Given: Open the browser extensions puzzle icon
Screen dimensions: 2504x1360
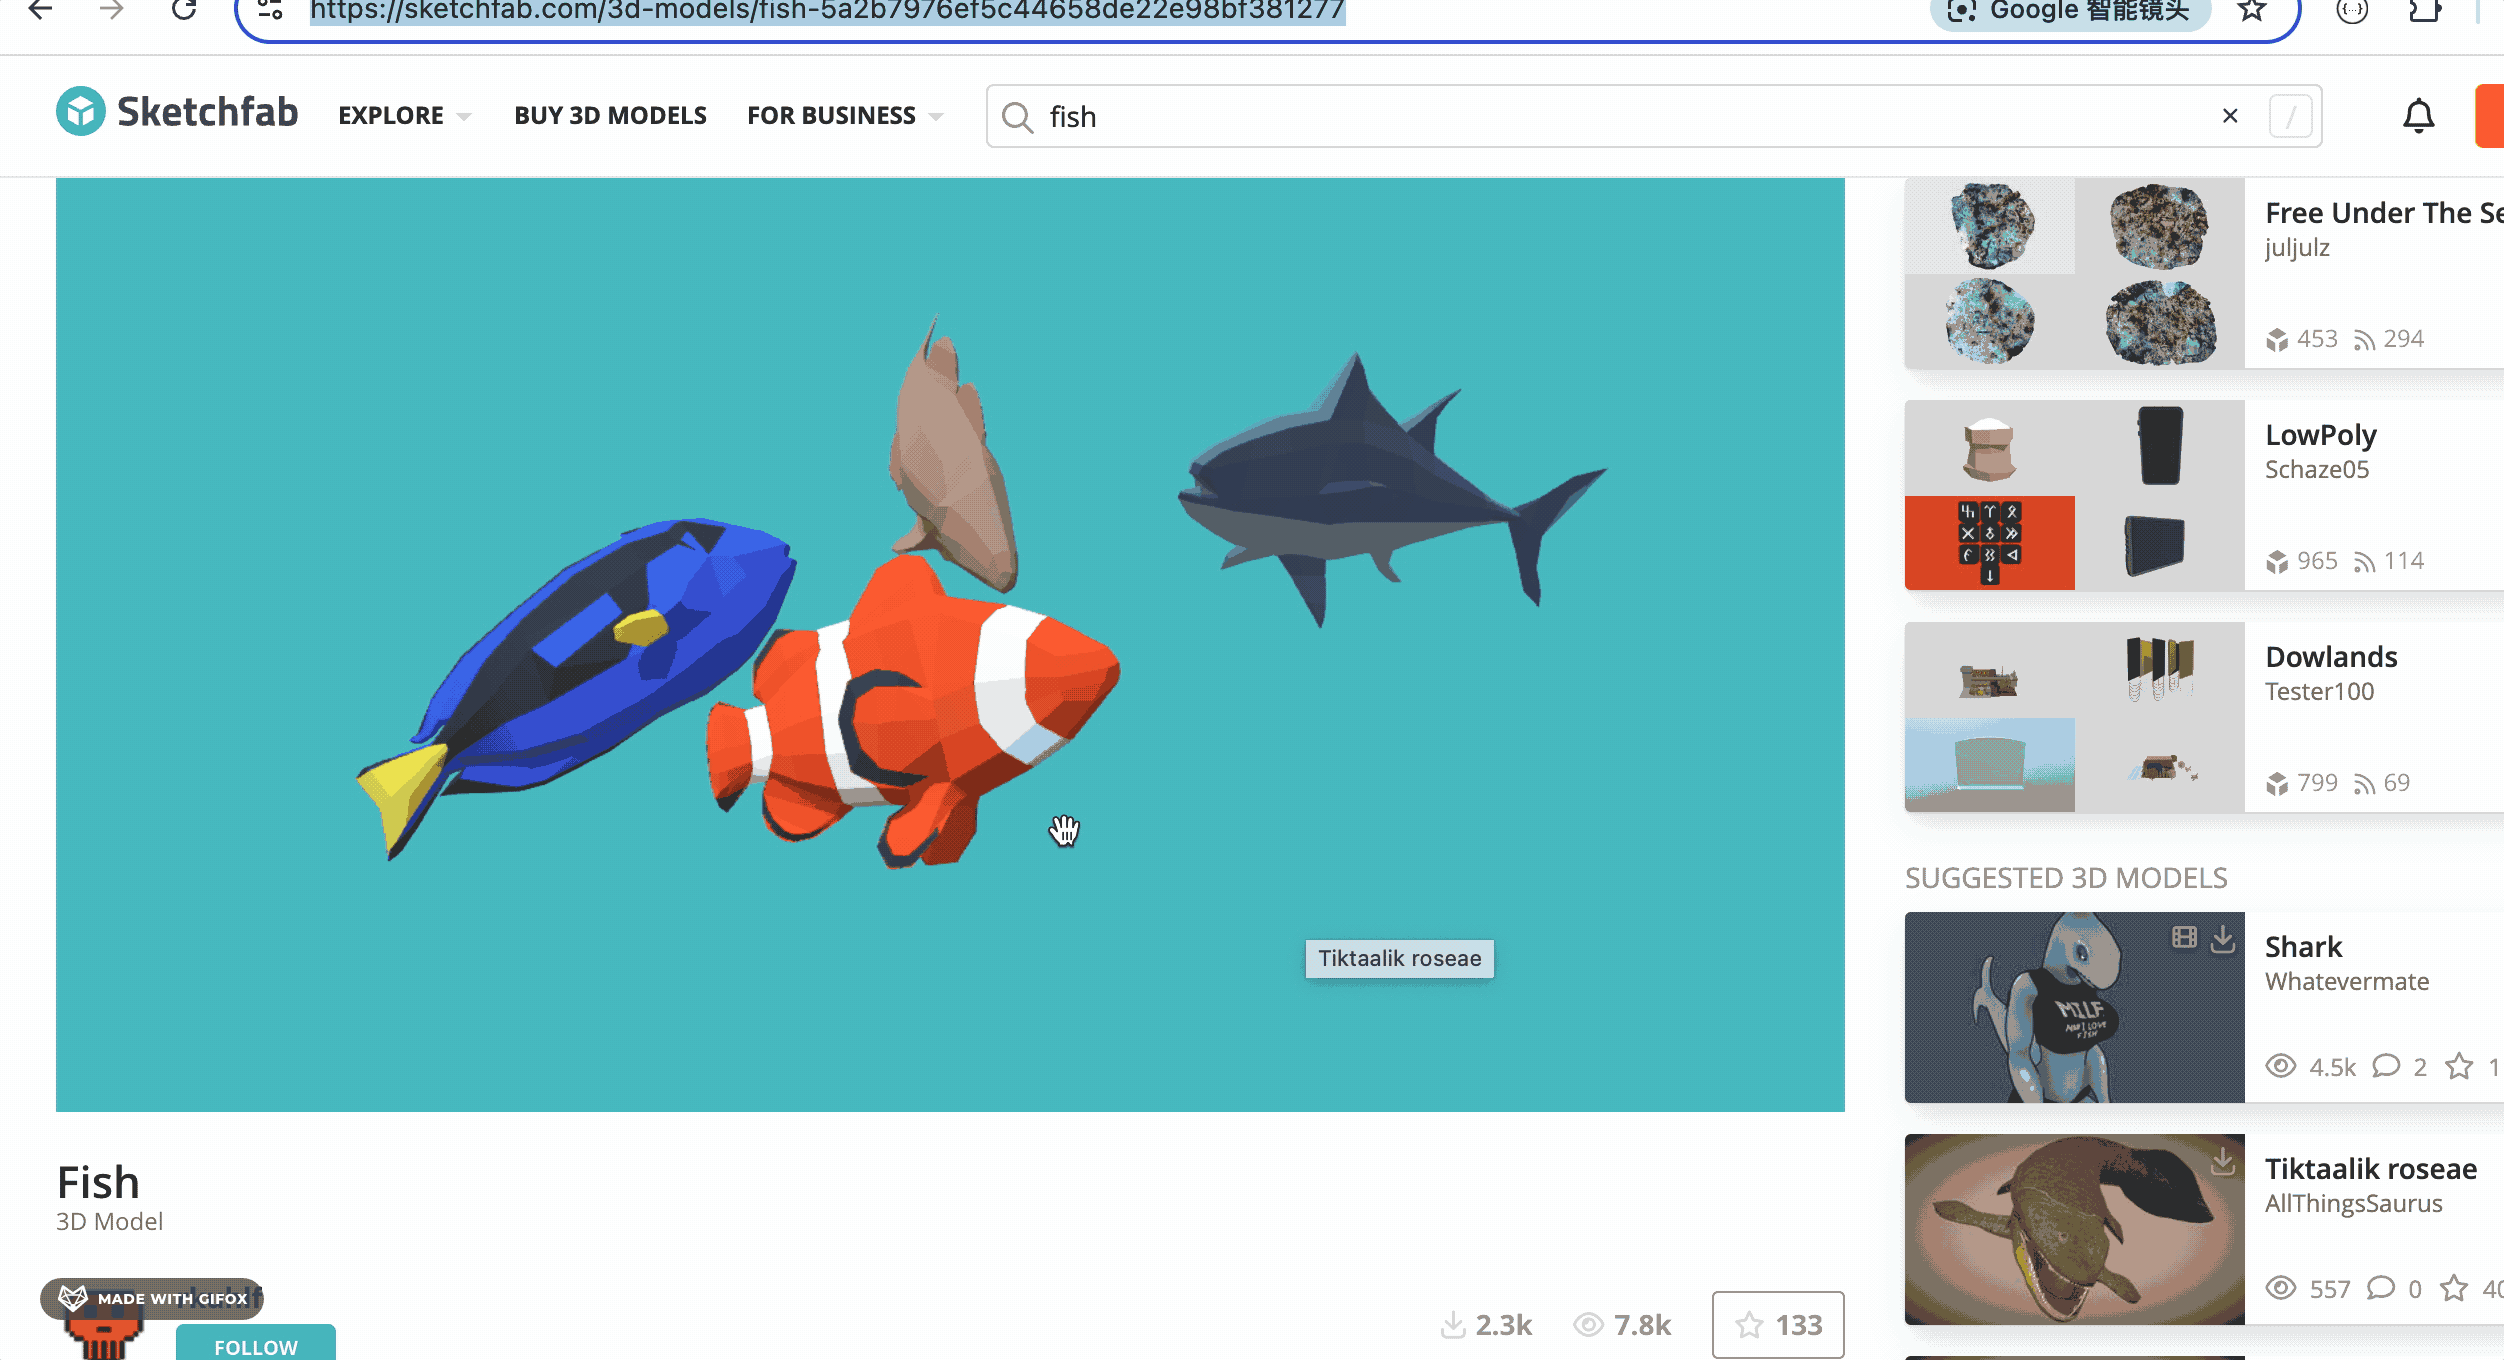Looking at the screenshot, I should pos(2425,10).
